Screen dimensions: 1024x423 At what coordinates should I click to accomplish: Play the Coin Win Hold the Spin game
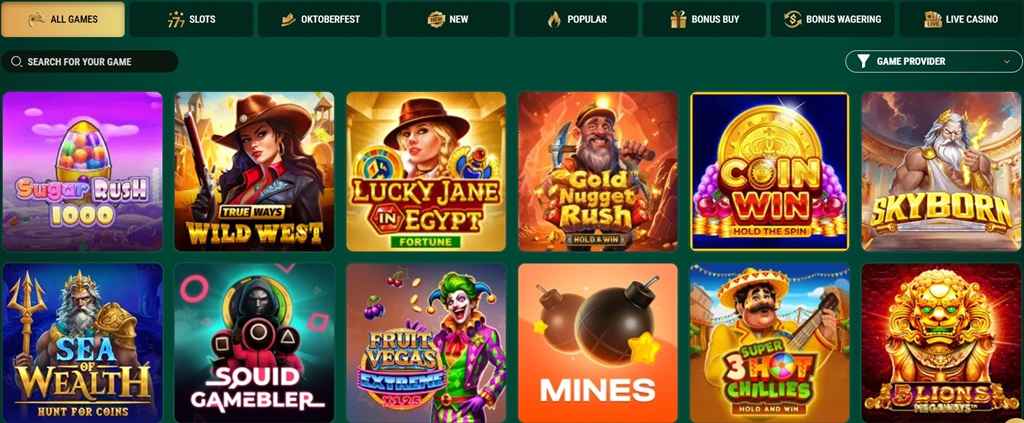click(769, 171)
